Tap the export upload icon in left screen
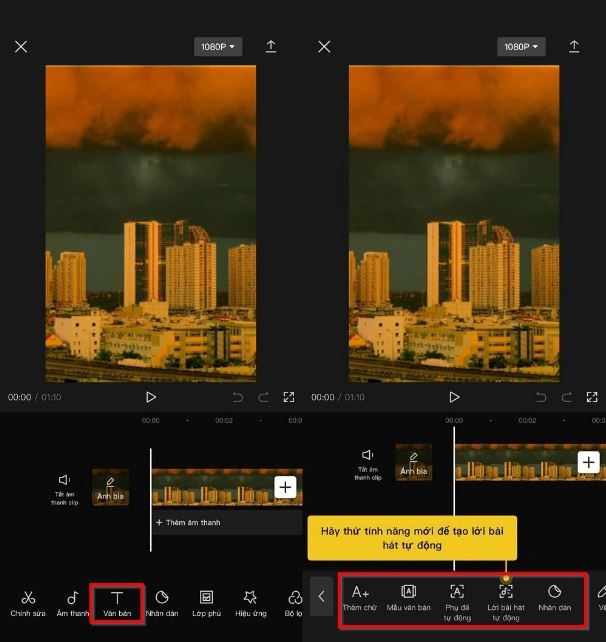Image resolution: width=606 pixels, height=642 pixels. 271,46
